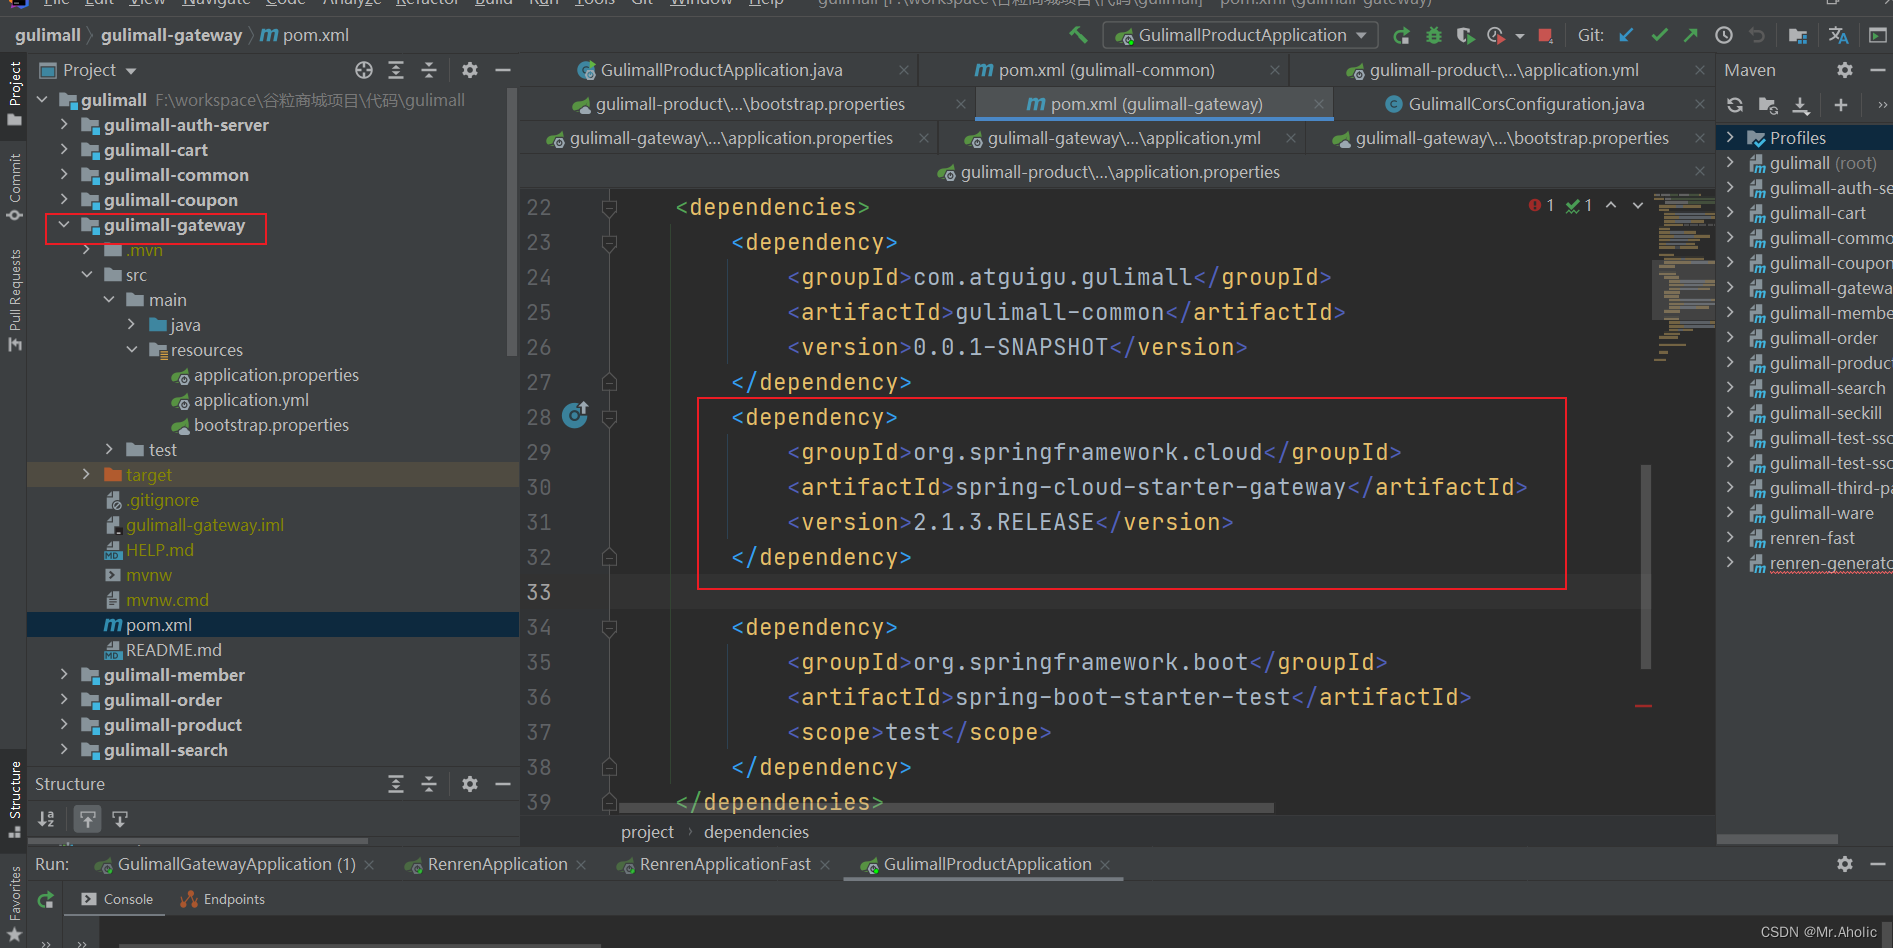Image resolution: width=1893 pixels, height=948 pixels.
Task: Click Git update project blue arrow
Action: click(x=1627, y=35)
